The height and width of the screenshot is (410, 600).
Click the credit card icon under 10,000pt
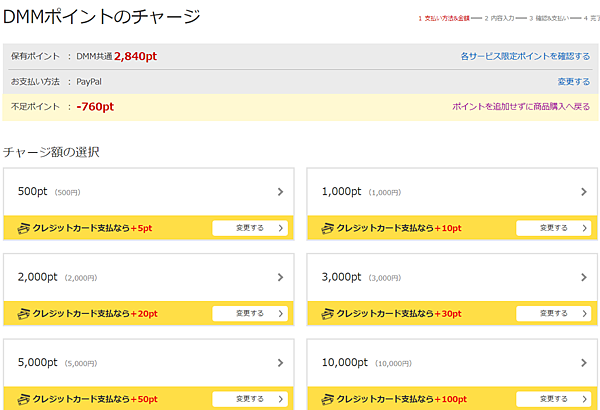pyautogui.click(x=327, y=399)
